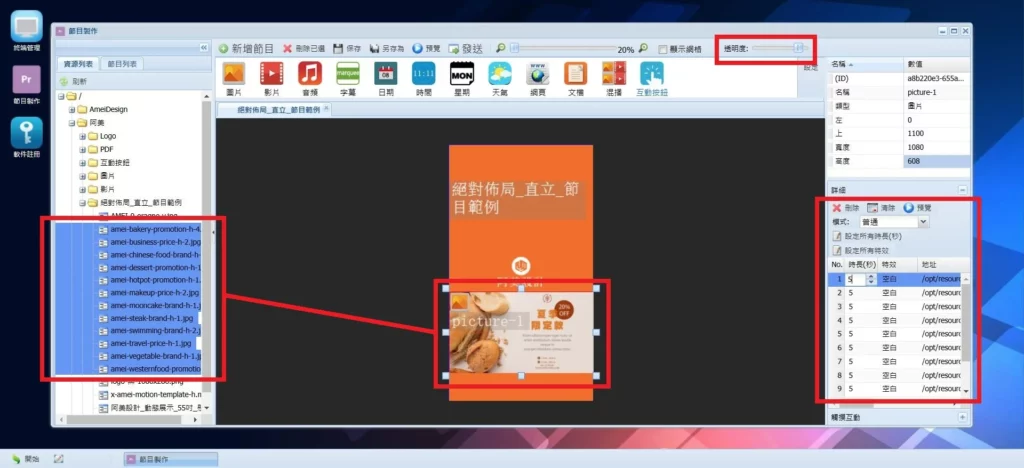Viewport: 1024px width, 468px height.
Task: Click the 新增節目 button
Action: 246,48
